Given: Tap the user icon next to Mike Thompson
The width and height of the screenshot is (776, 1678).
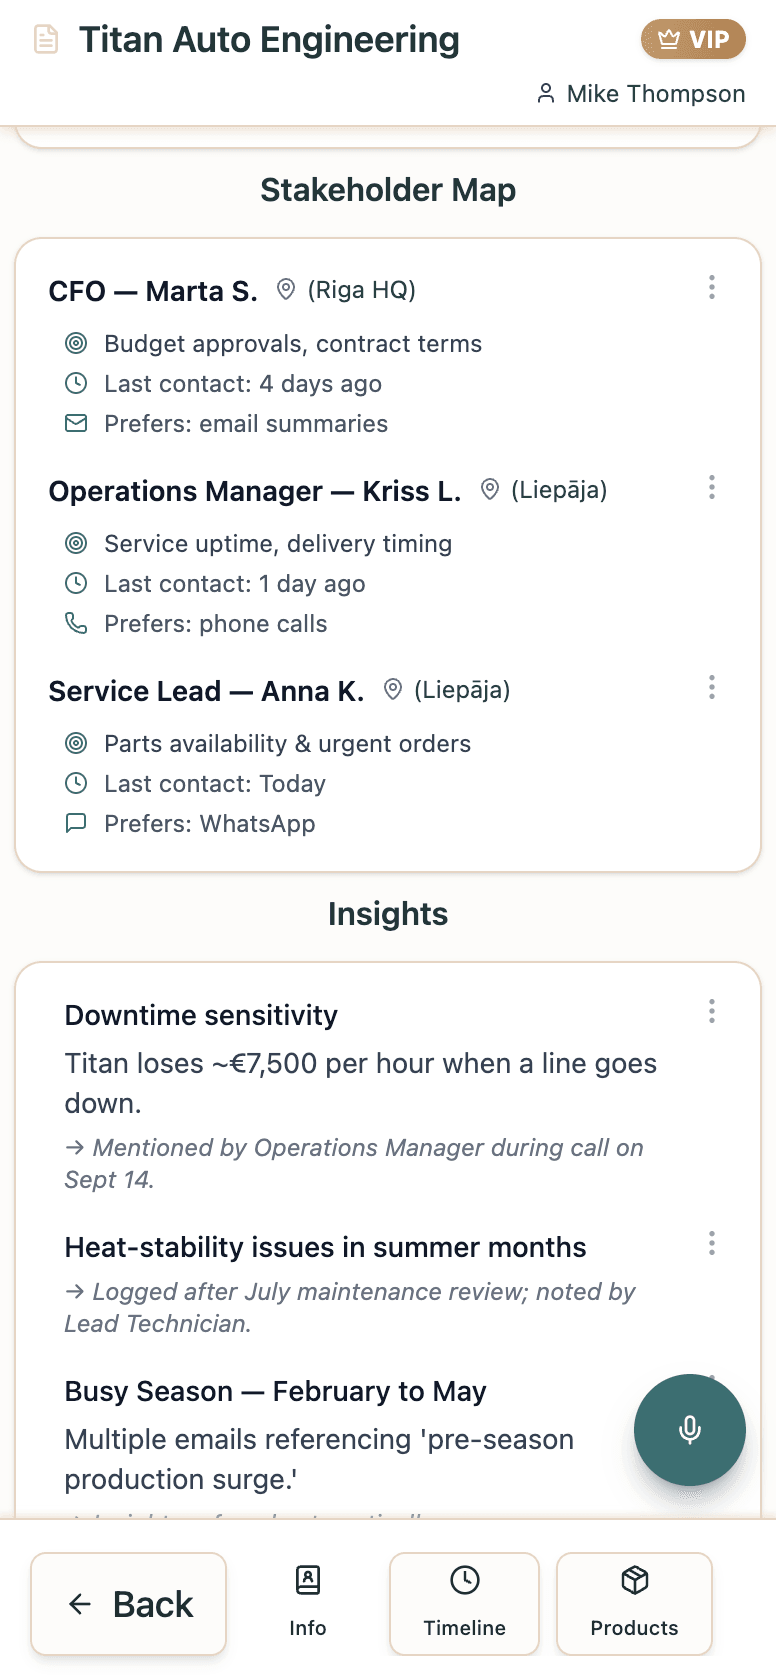Looking at the screenshot, I should pyautogui.click(x=546, y=93).
